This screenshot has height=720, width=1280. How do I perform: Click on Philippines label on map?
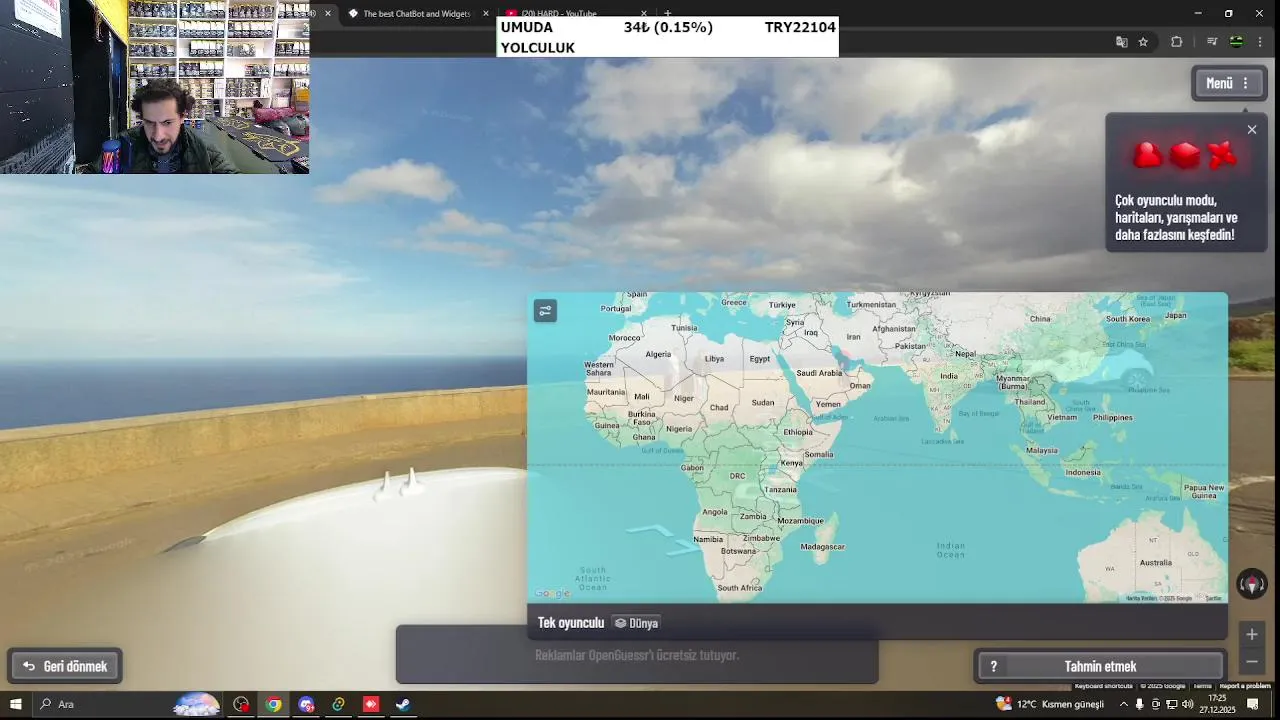1113,418
